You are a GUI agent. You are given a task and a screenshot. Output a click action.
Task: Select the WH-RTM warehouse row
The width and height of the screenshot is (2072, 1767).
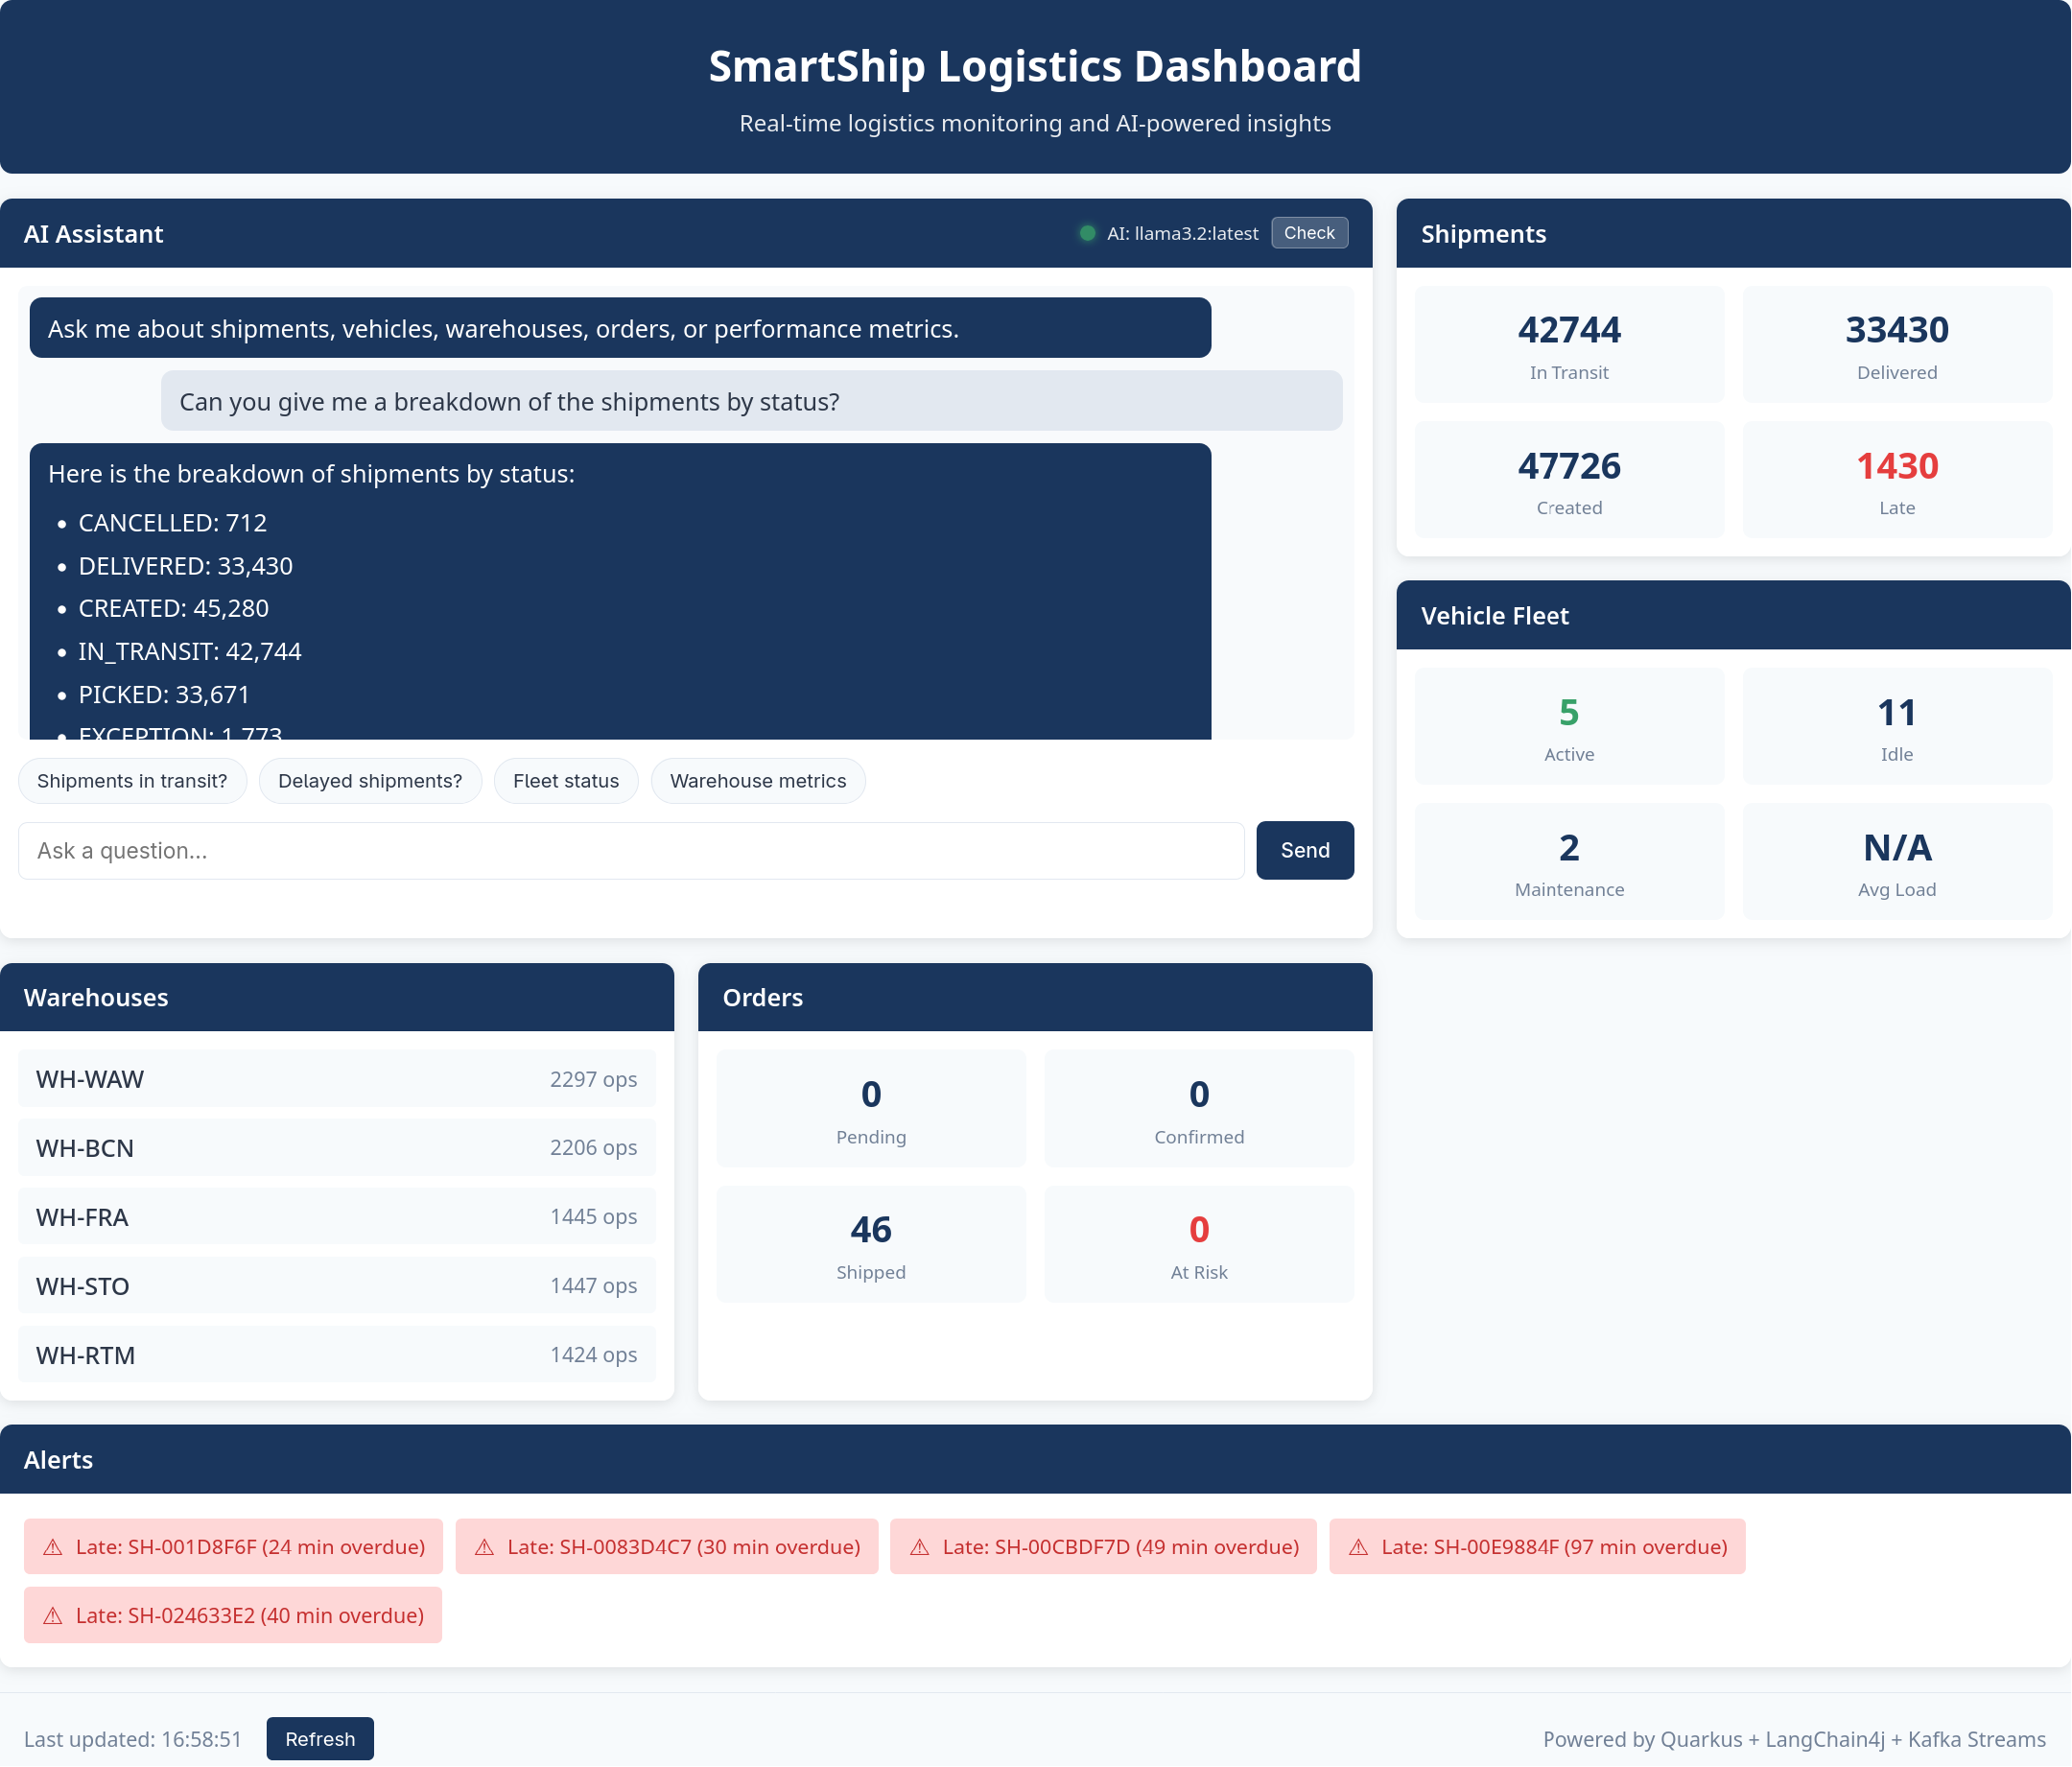point(337,1355)
